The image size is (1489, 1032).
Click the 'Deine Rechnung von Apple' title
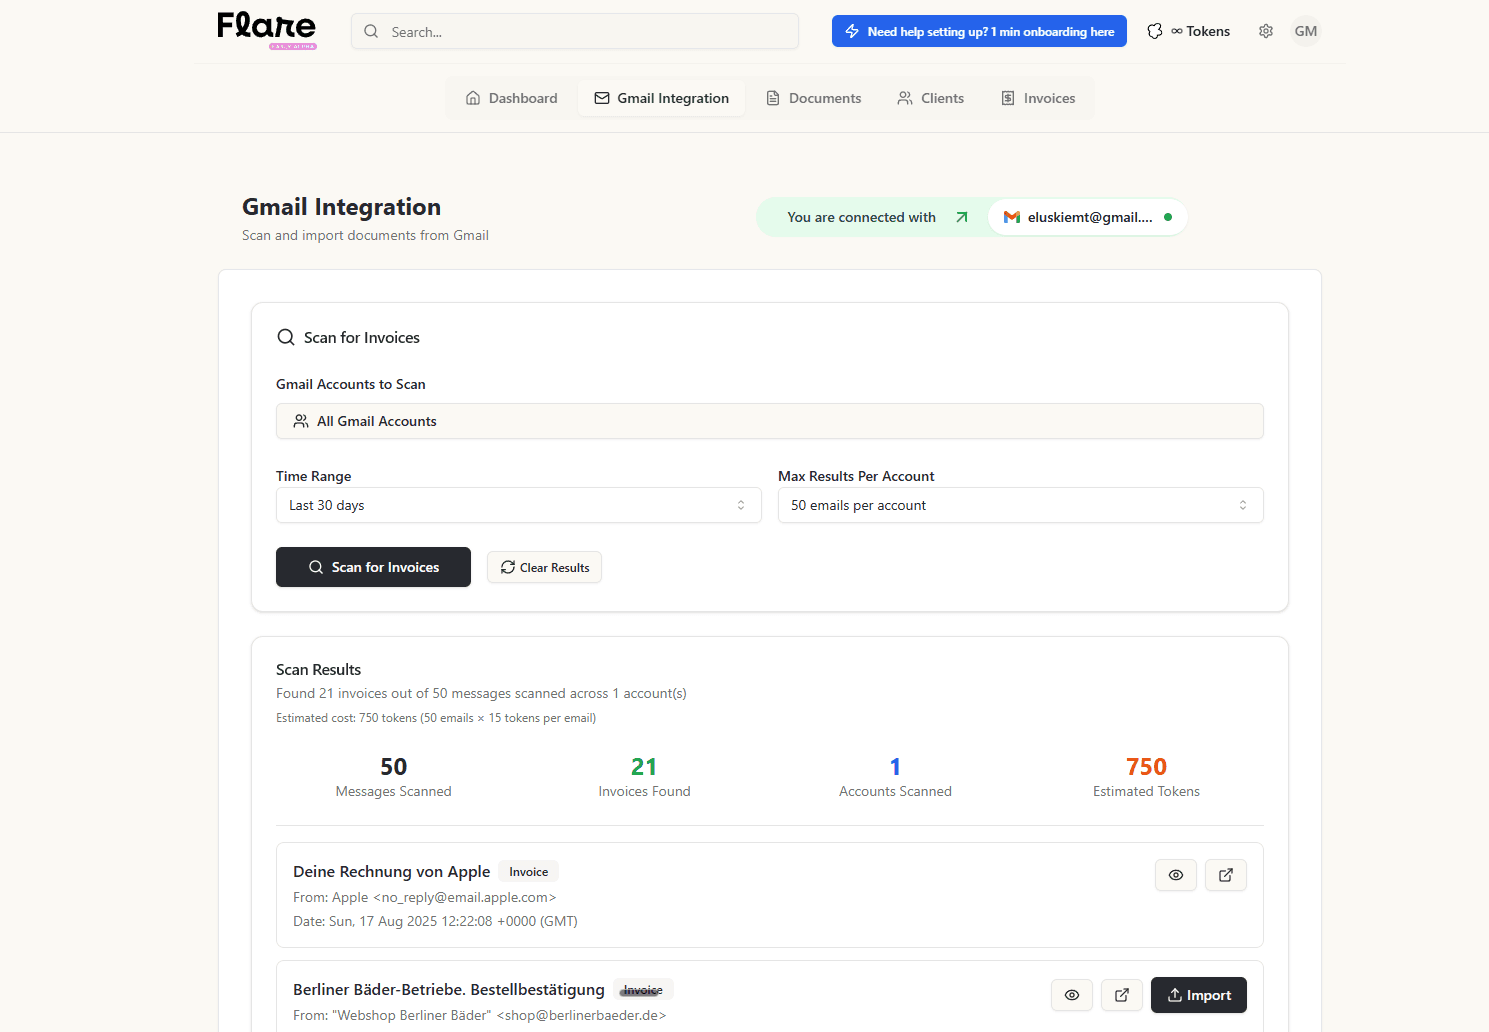click(392, 871)
